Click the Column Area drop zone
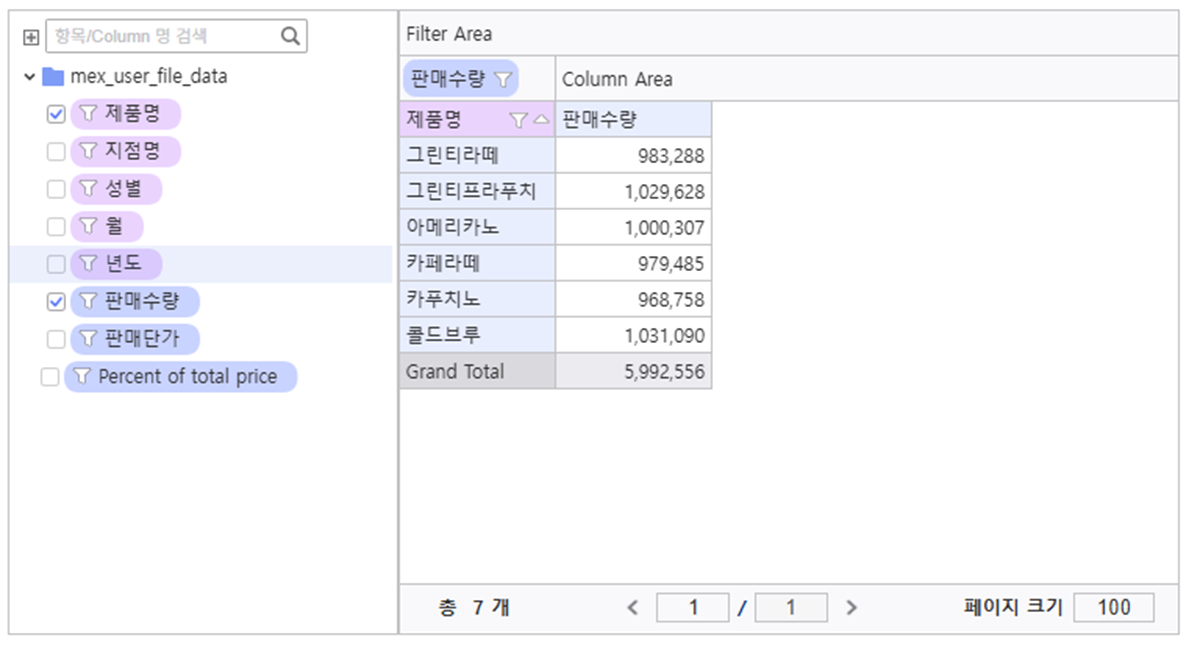This screenshot has width=1200, height=649. (x=867, y=79)
